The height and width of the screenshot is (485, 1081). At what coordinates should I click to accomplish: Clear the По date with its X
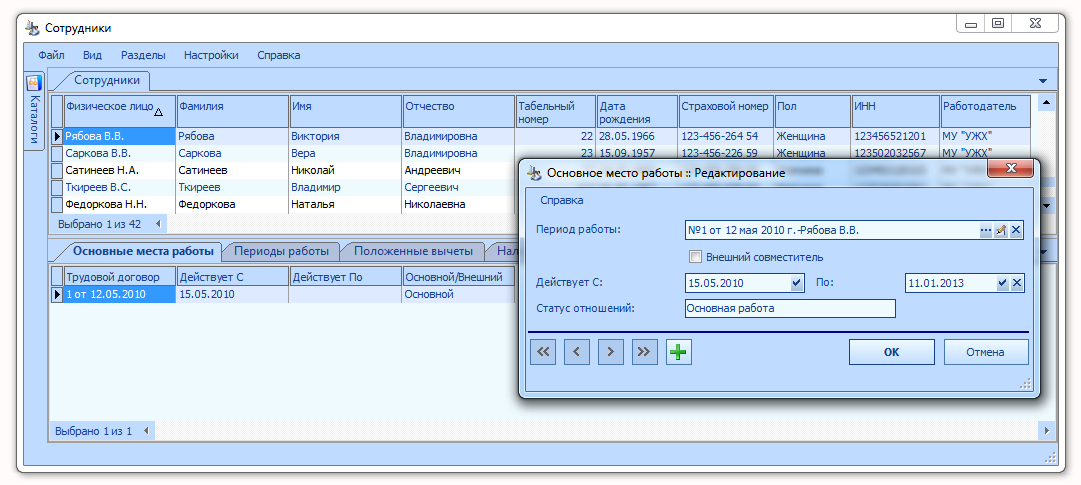click(1017, 283)
